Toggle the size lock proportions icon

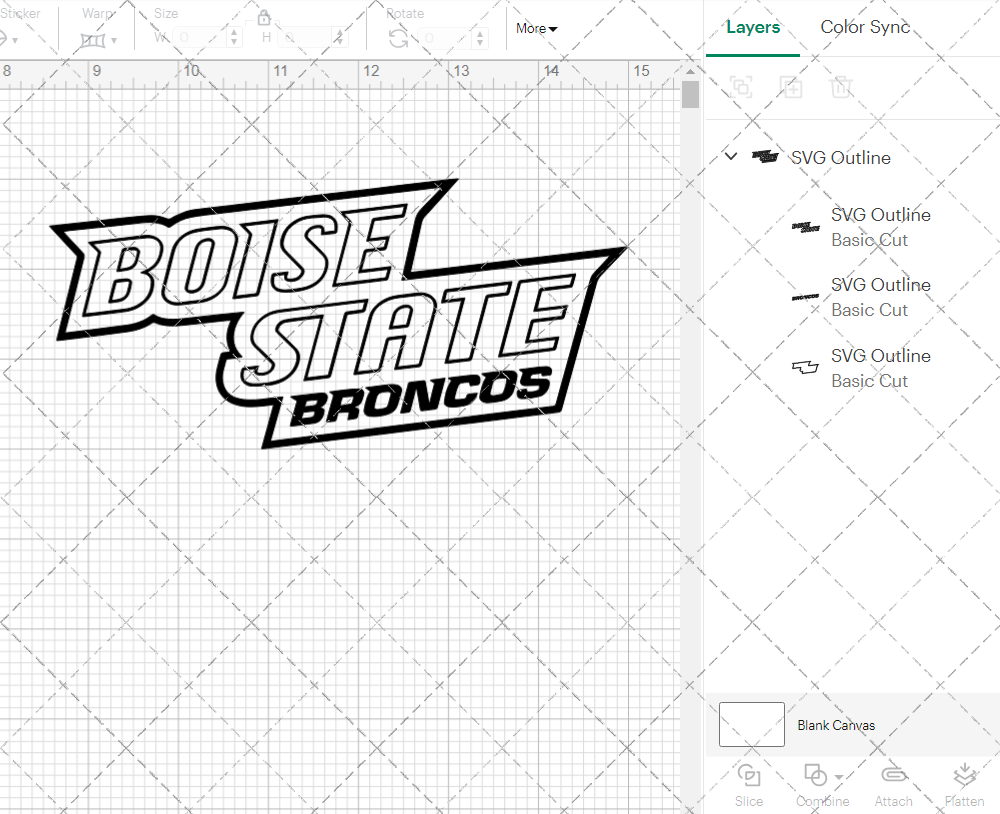(263, 18)
